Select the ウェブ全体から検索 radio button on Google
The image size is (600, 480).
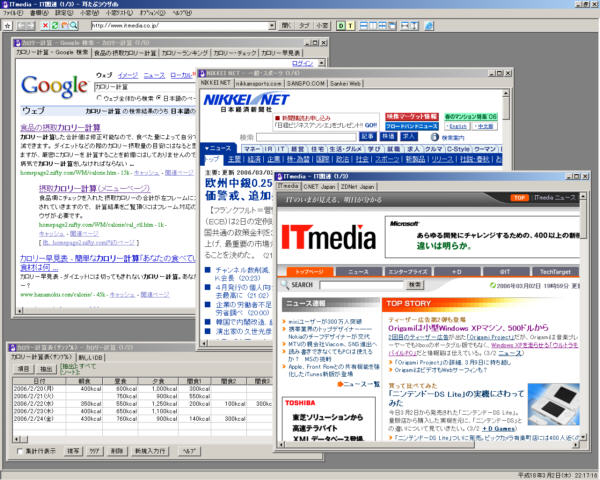pyautogui.click(x=99, y=98)
